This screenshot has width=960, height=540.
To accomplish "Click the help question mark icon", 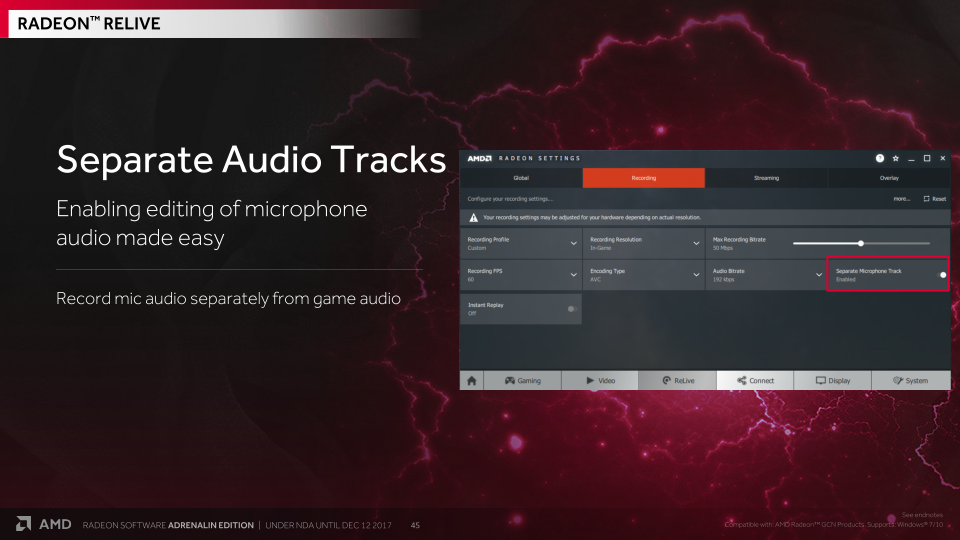I will tap(880, 158).
